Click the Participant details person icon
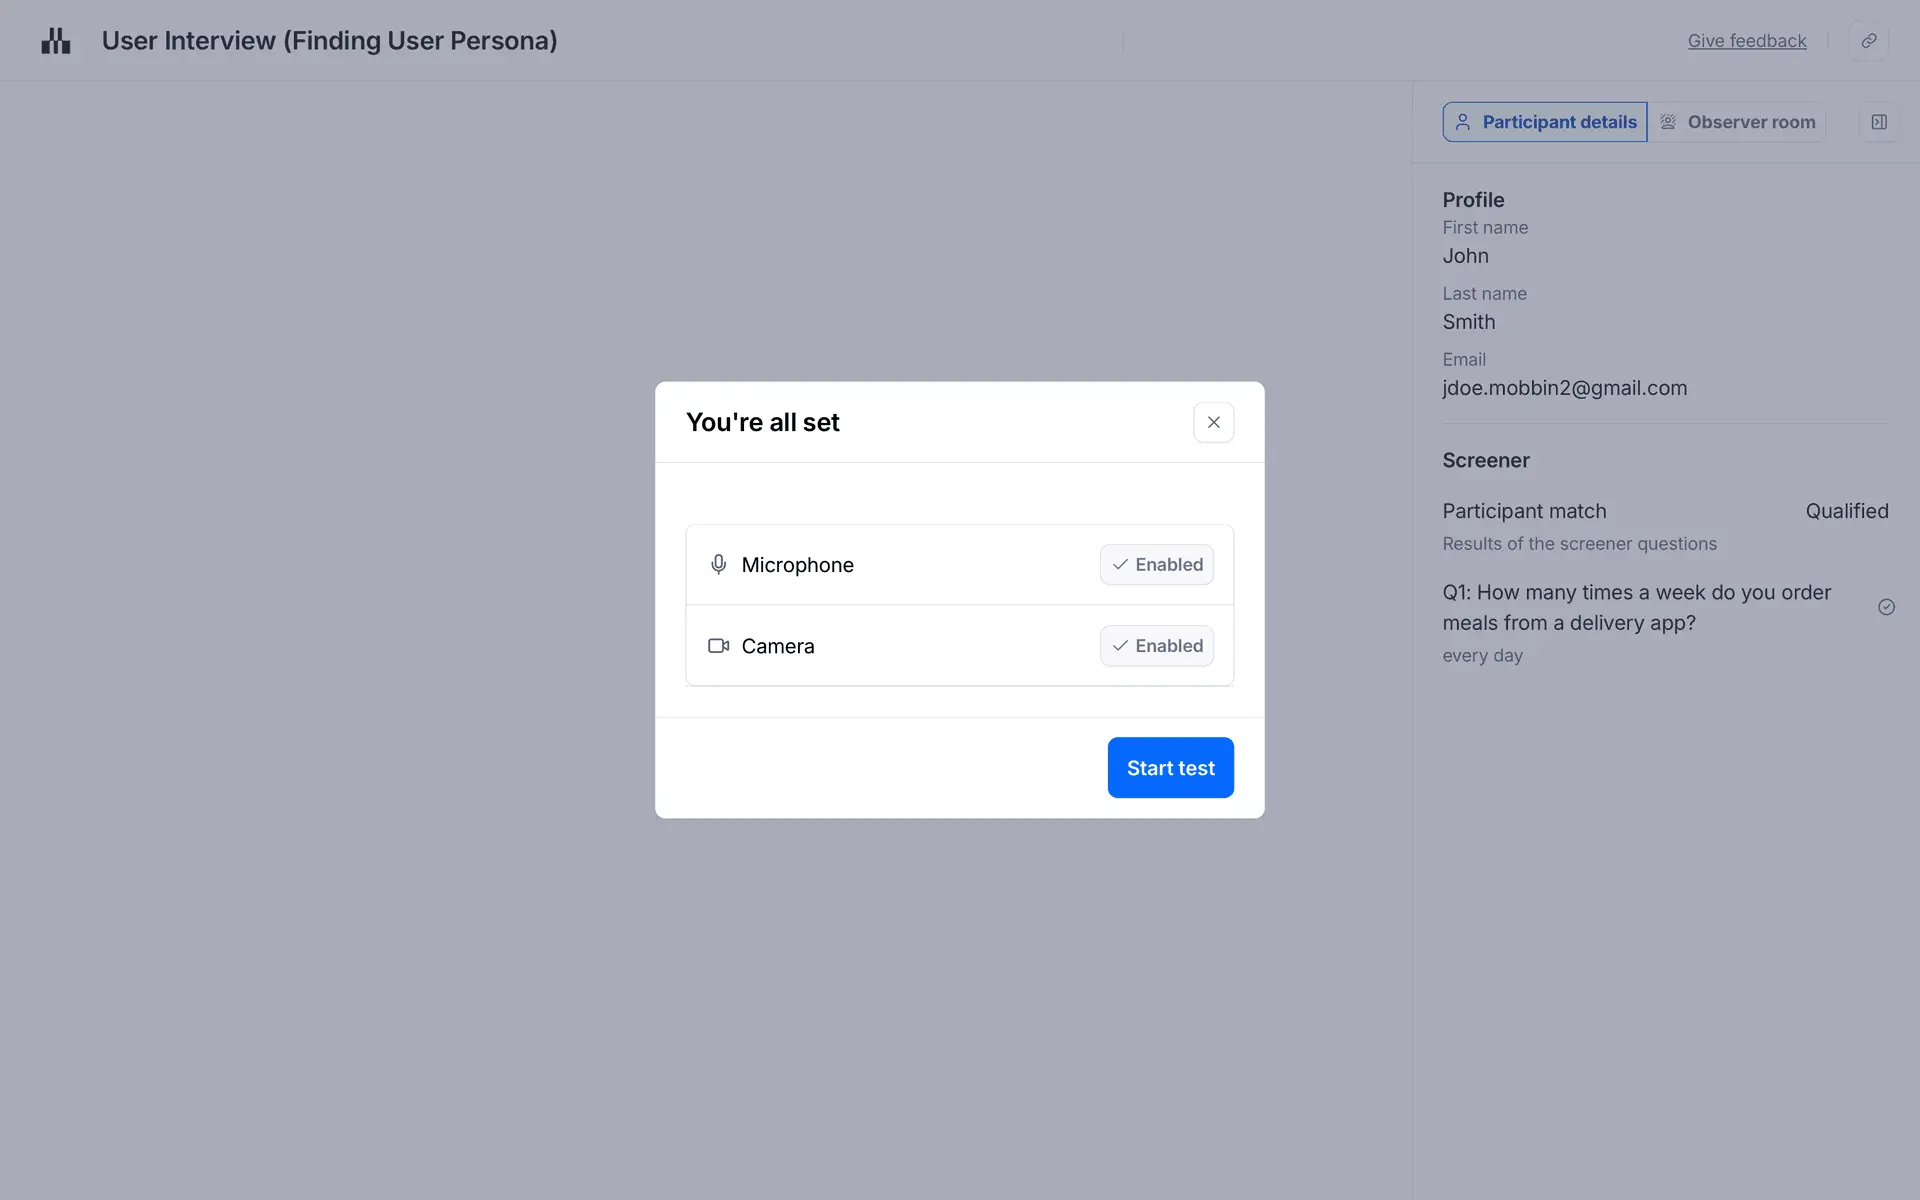This screenshot has width=1920, height=1200. [x=1463, y=122]
